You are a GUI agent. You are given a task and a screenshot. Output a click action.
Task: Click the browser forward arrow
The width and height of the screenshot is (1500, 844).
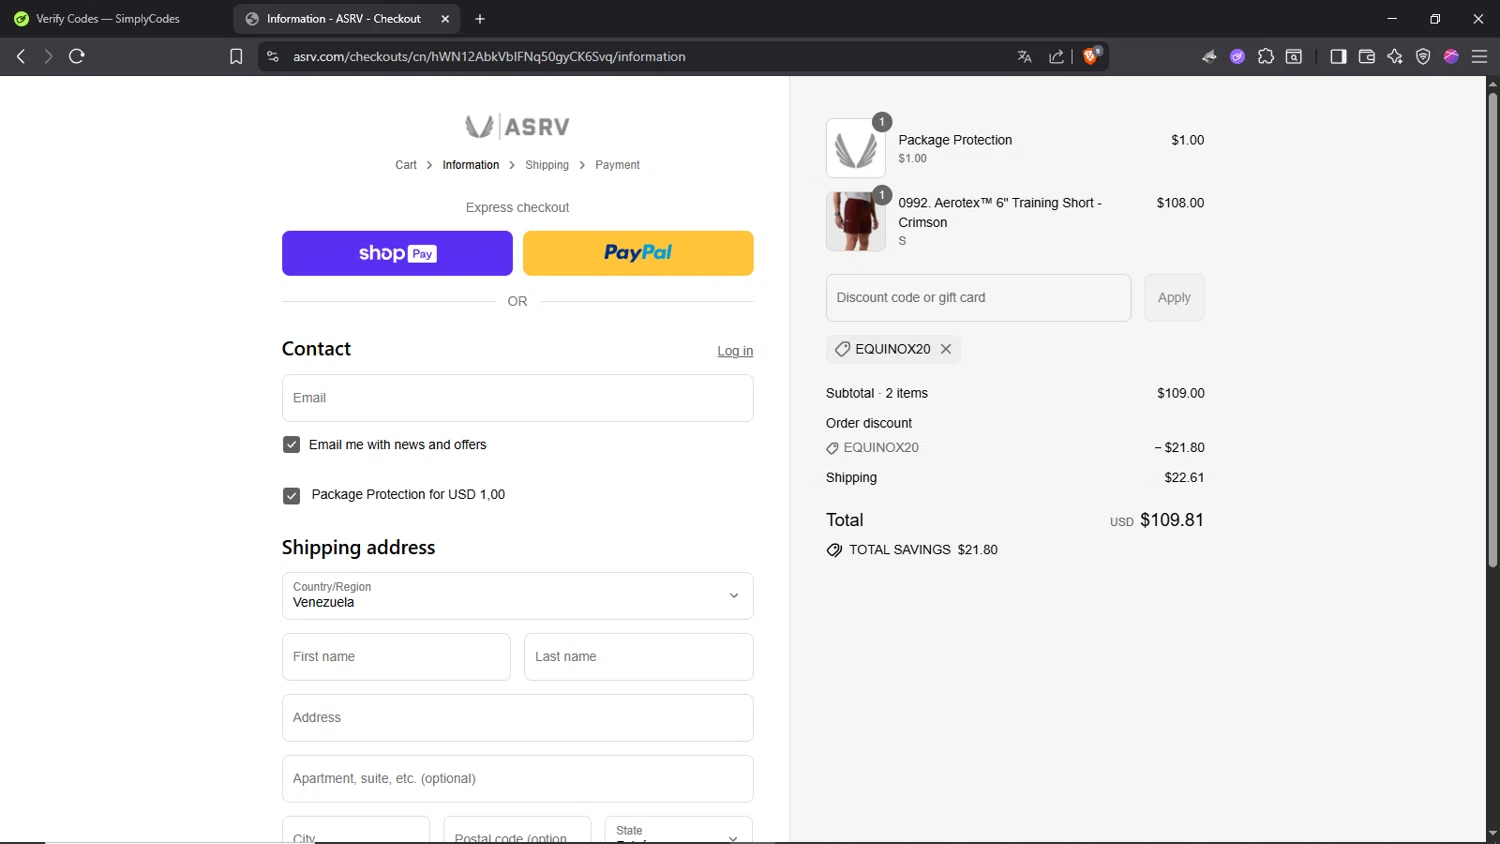pos(48,57)
